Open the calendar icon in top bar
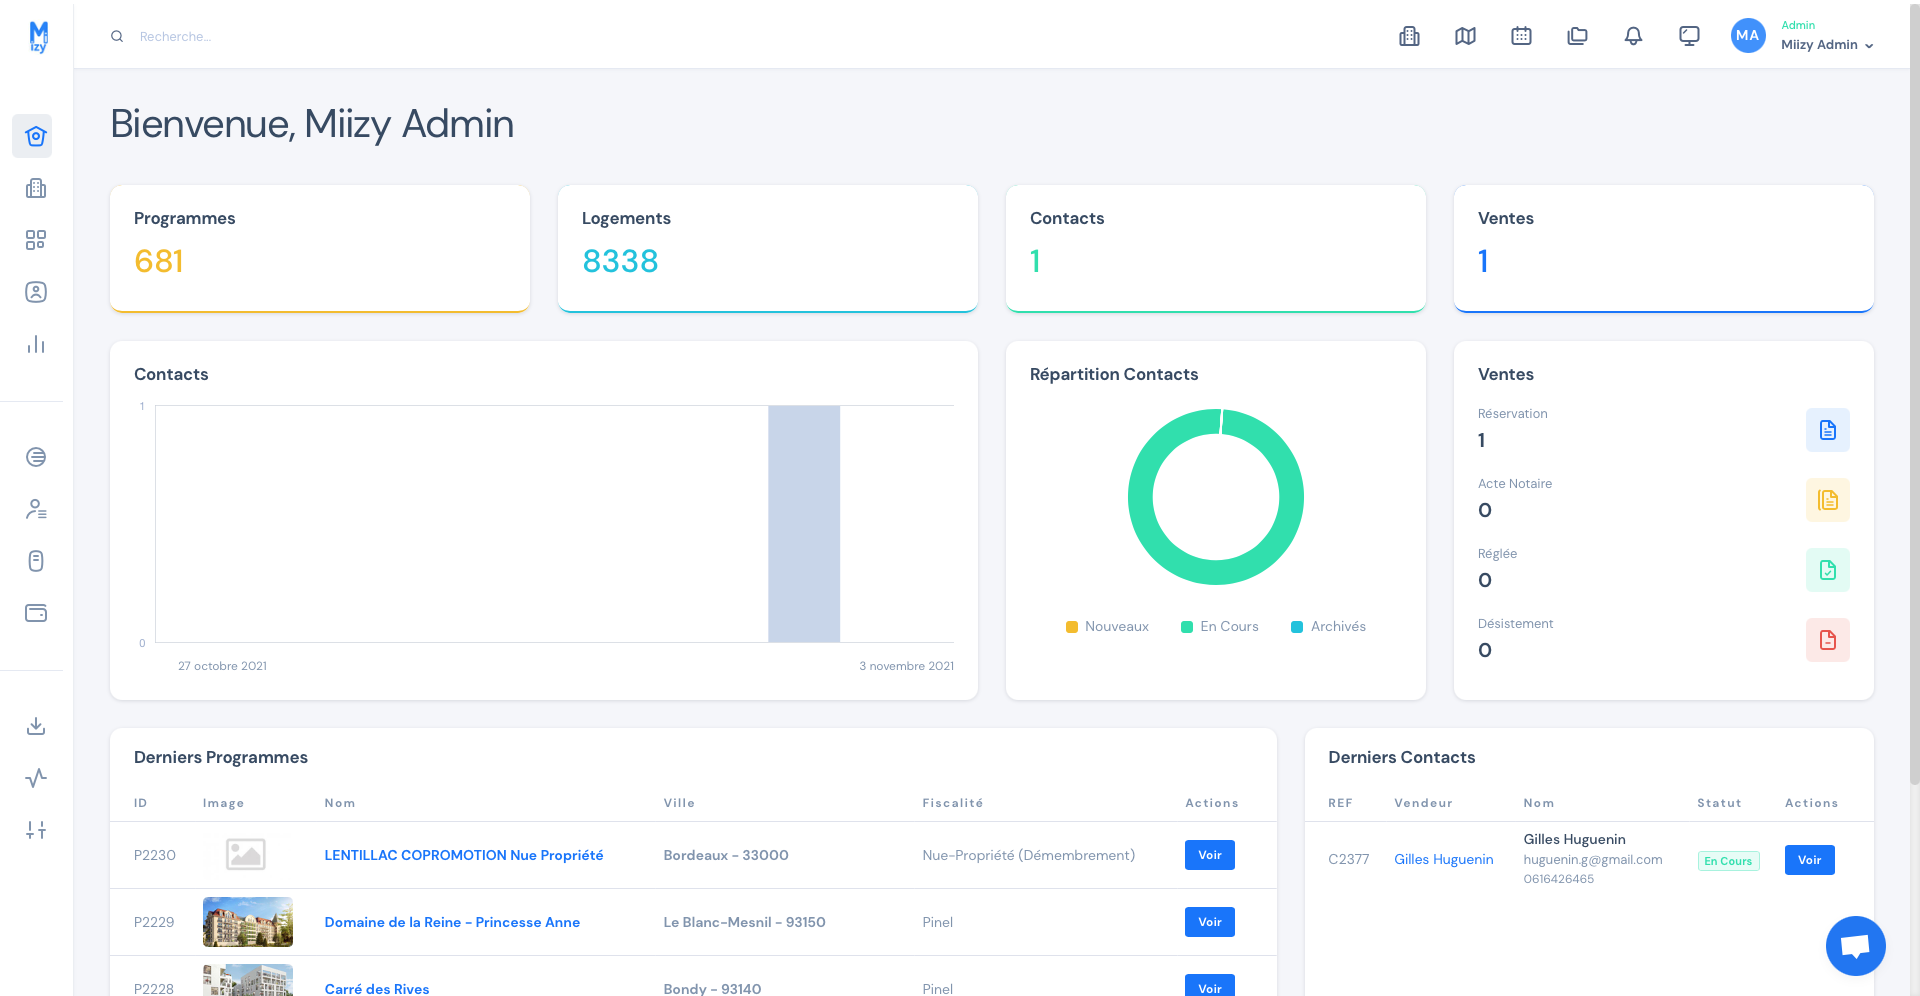 (x=1521, y=36)
